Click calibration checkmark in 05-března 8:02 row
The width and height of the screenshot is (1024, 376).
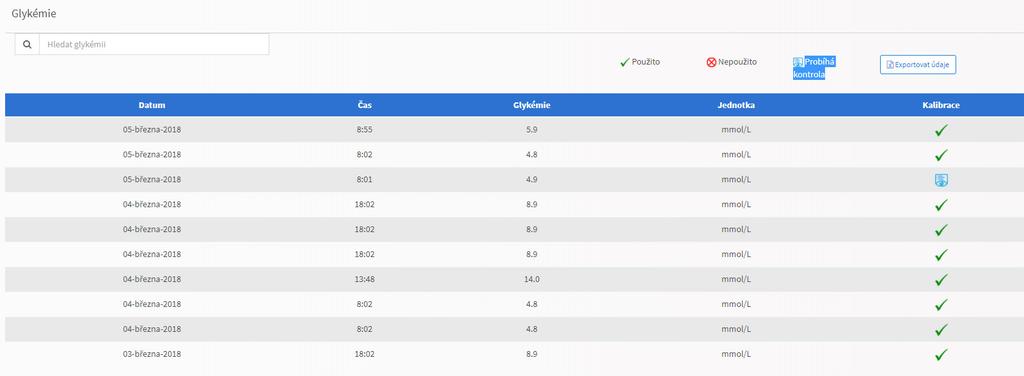940,155
